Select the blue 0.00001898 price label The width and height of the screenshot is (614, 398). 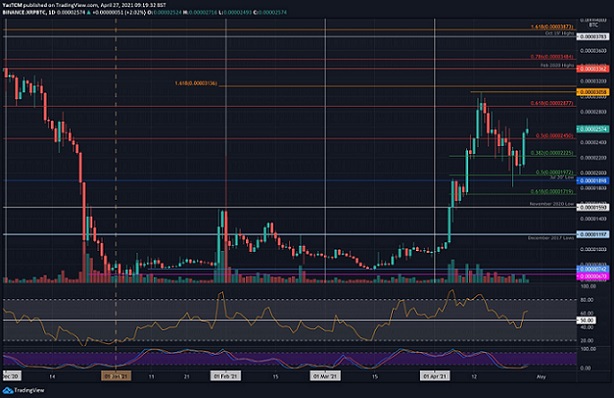593,181
